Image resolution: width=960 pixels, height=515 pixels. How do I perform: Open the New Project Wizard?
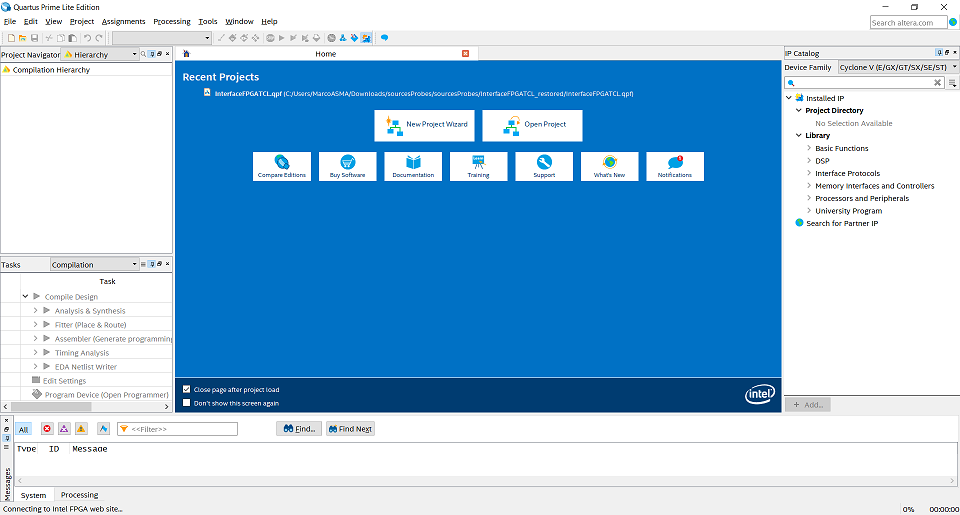click(x=424, y=125)
